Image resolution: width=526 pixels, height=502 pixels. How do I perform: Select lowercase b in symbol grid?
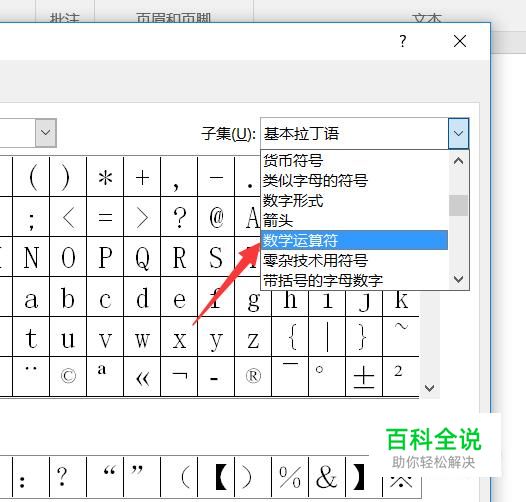tap(68, 297)
